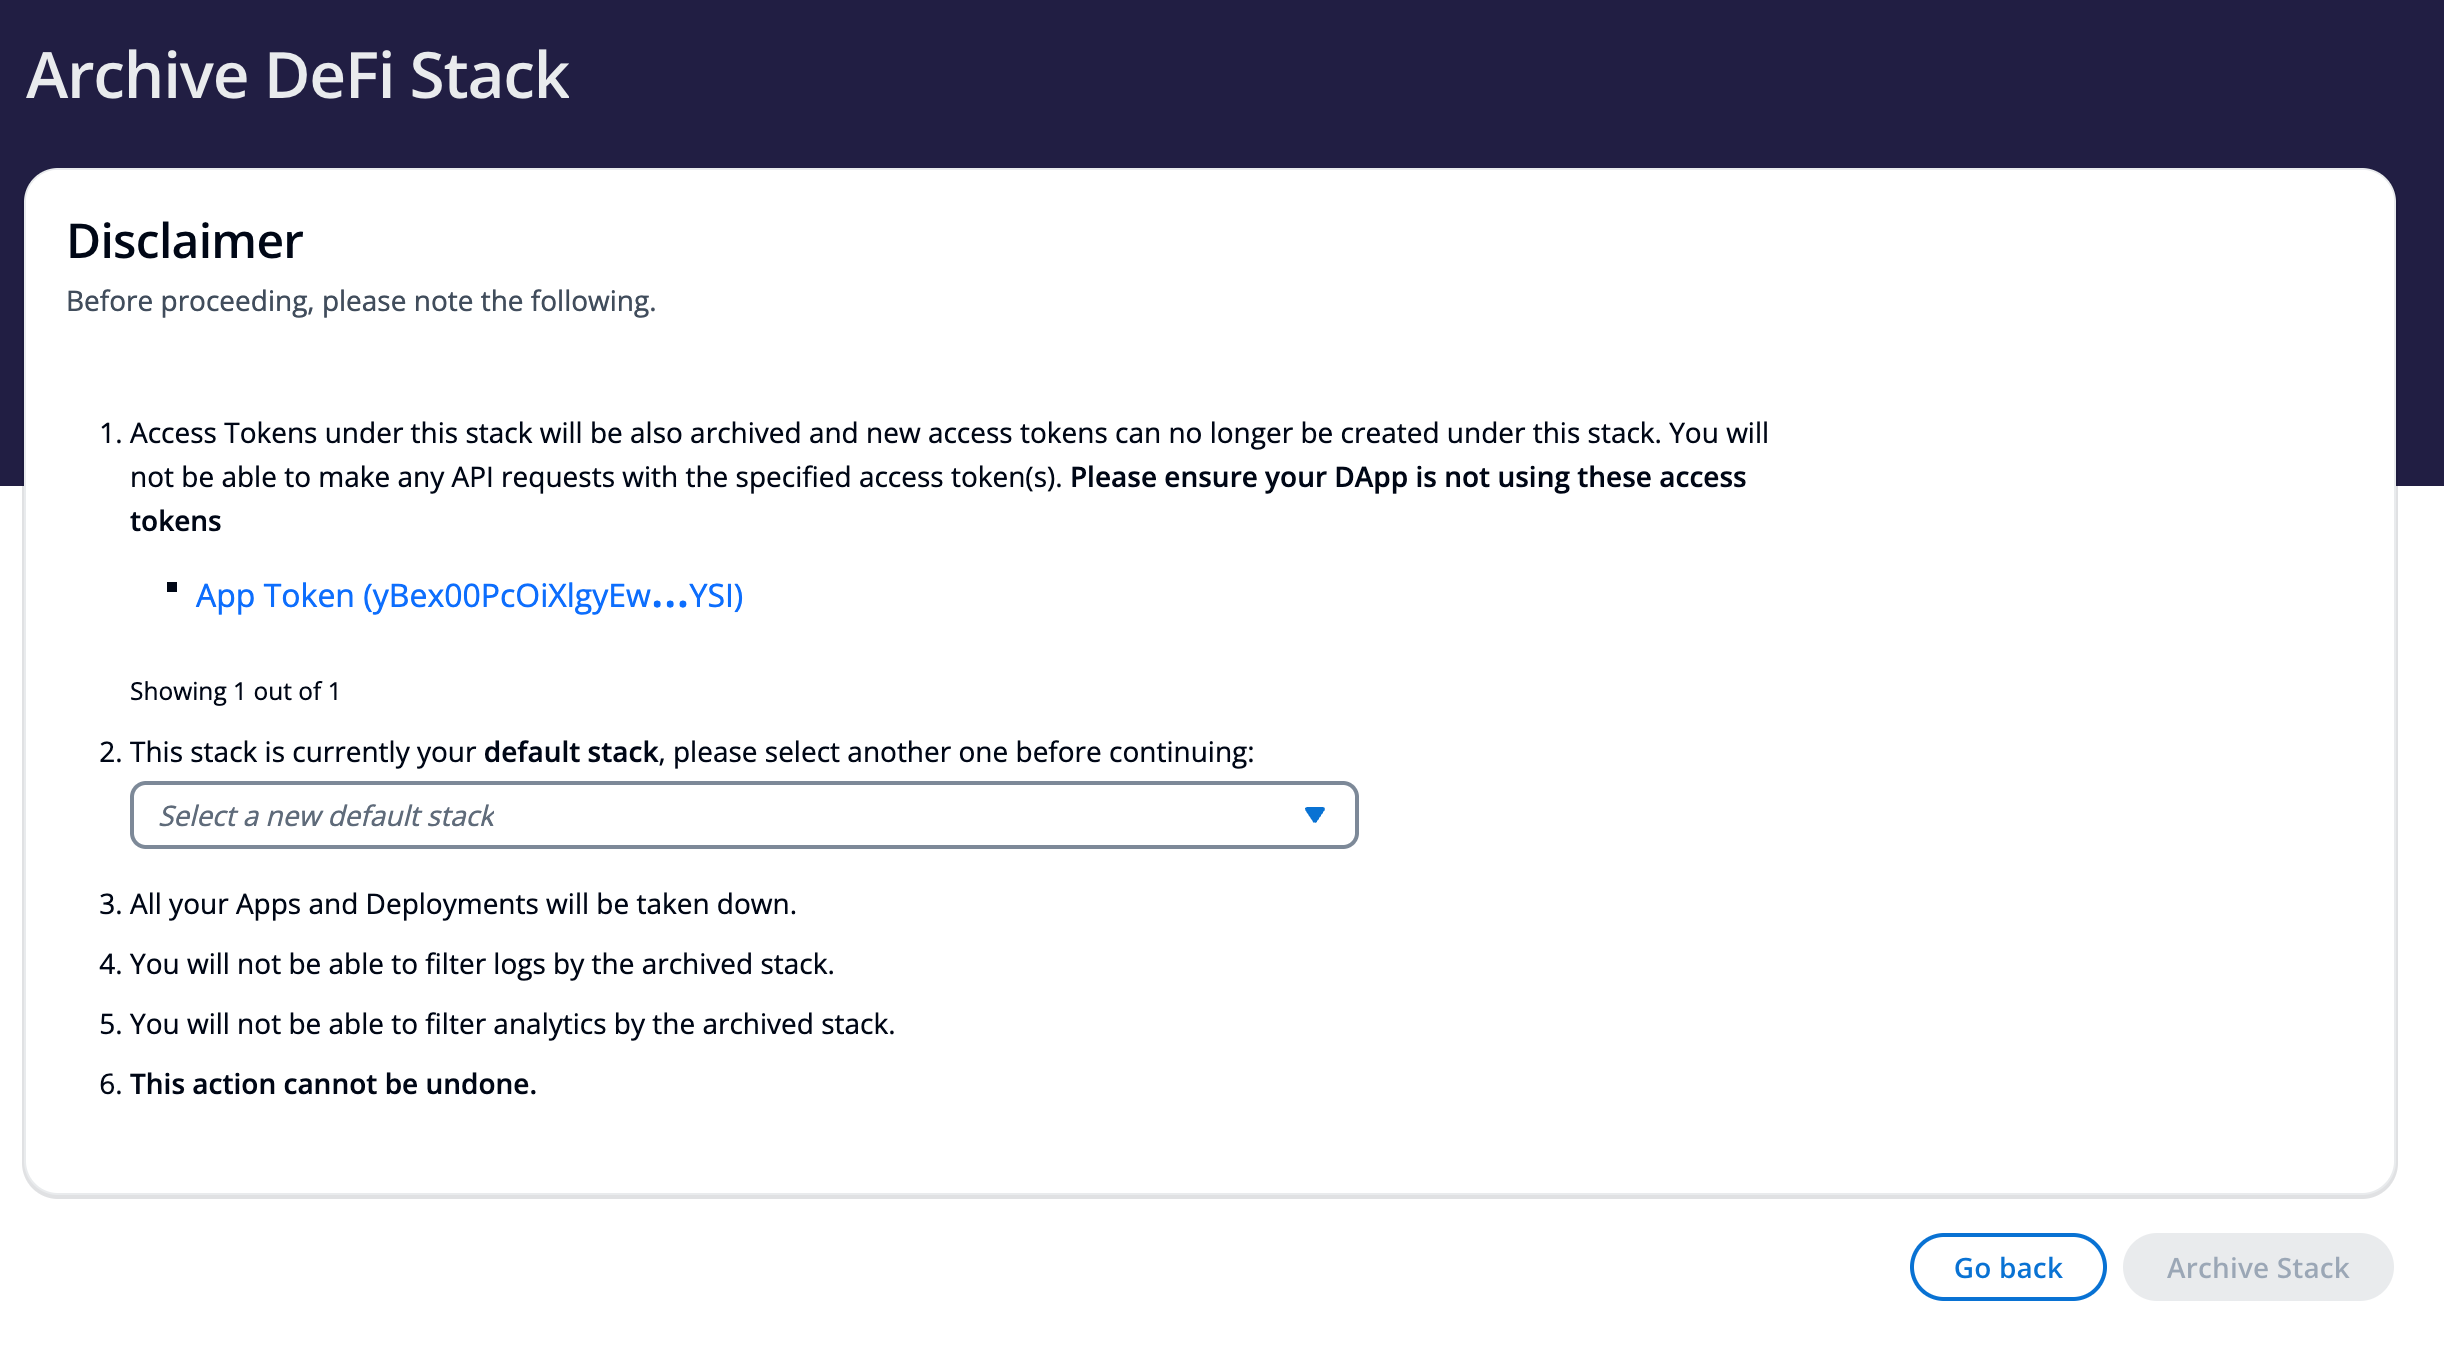Click the Go back button
This screenshot has height=1358, width=2444.
point(2008,1267)
